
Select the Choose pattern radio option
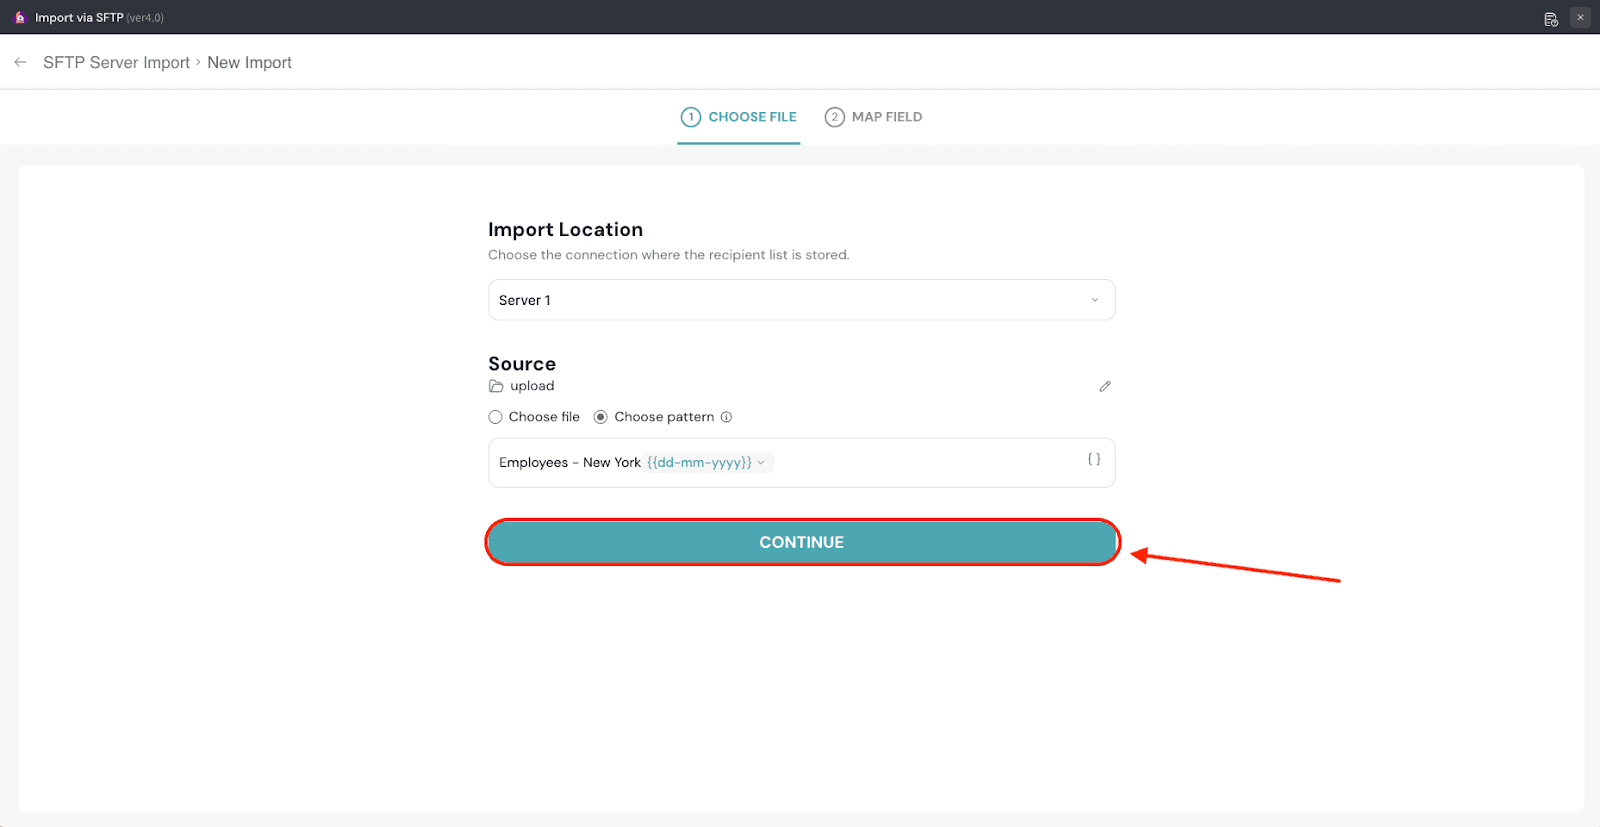[601, 417]
